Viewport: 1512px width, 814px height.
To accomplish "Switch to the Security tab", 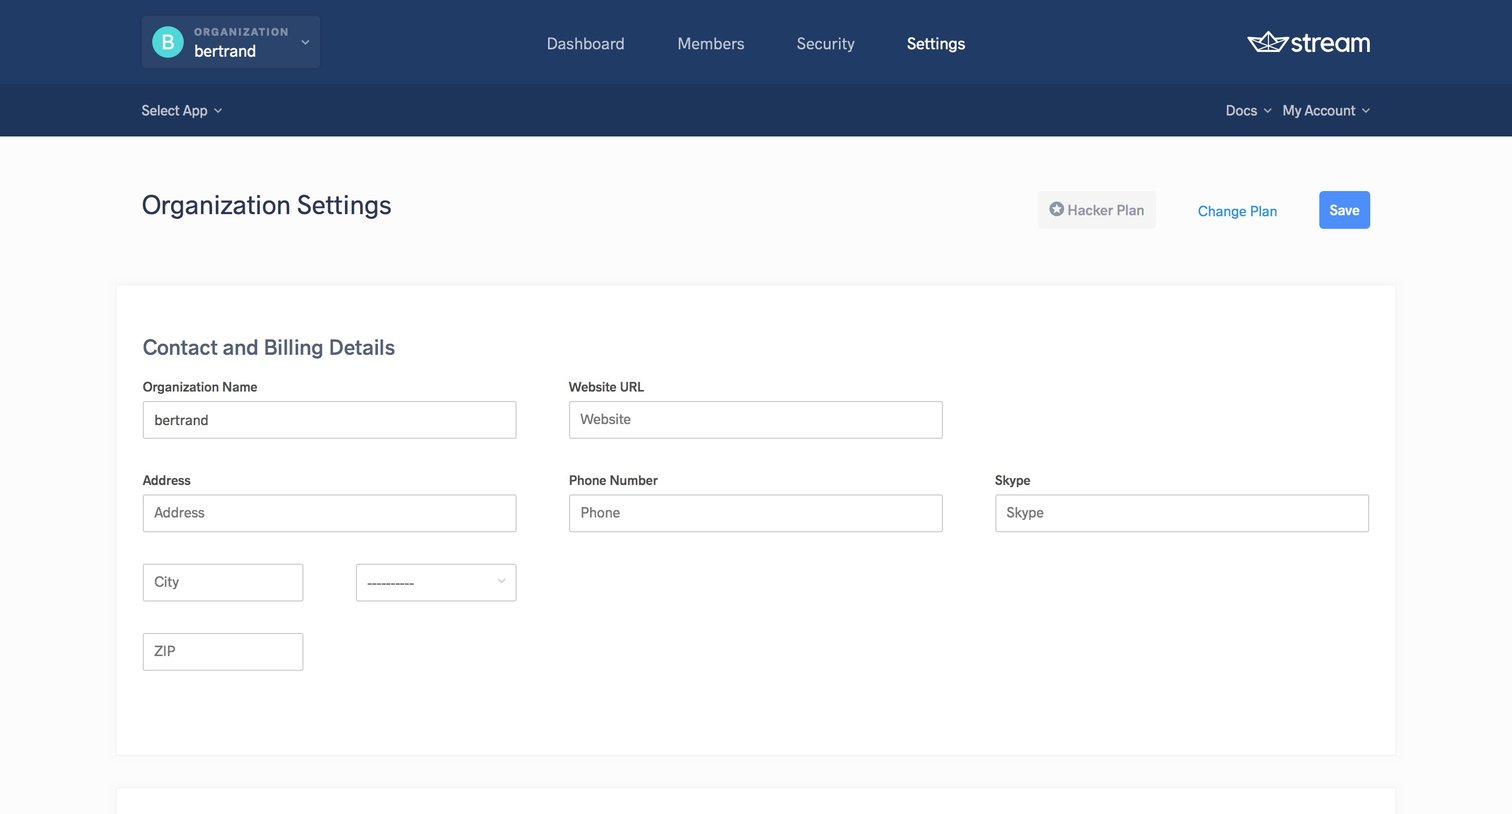I will [826, 43].
